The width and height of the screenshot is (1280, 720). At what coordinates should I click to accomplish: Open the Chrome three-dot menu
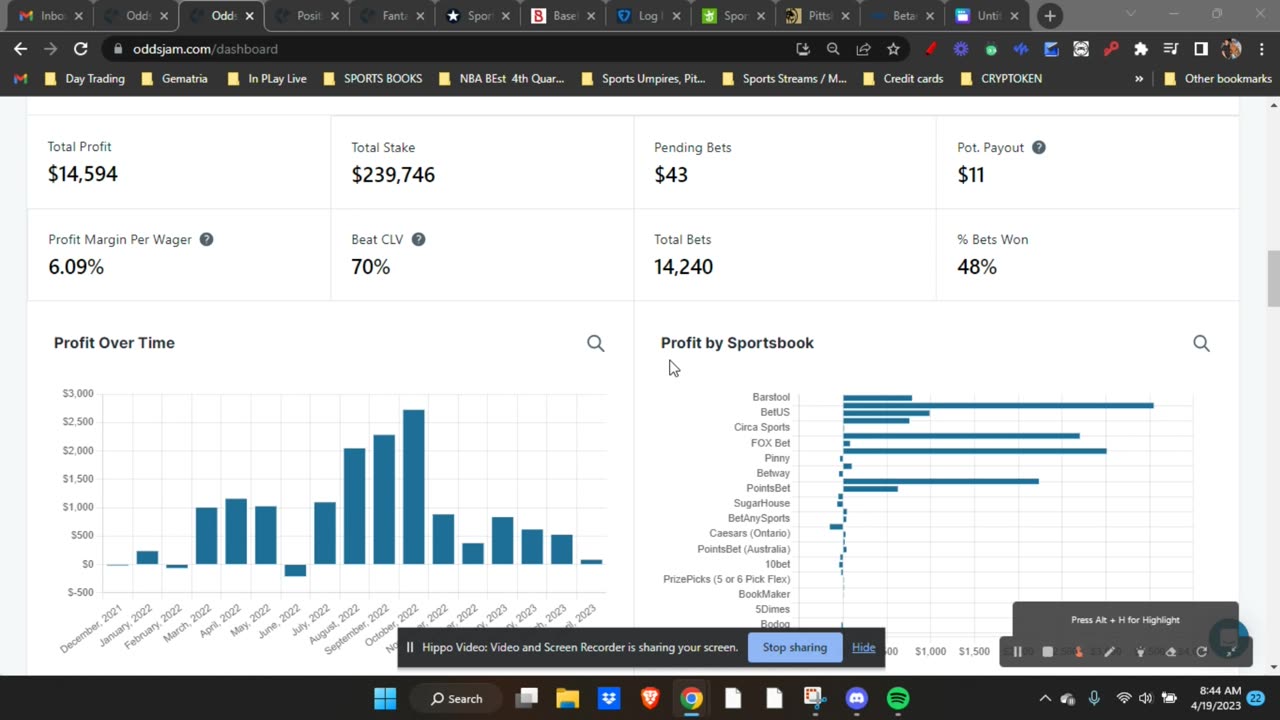[x=1262, y=48]
